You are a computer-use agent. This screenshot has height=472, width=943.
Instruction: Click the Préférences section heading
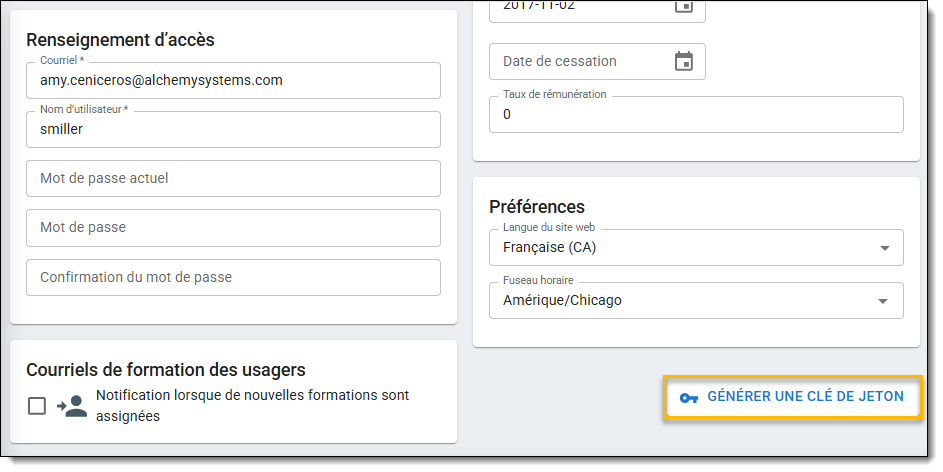[x=537, y=207]
